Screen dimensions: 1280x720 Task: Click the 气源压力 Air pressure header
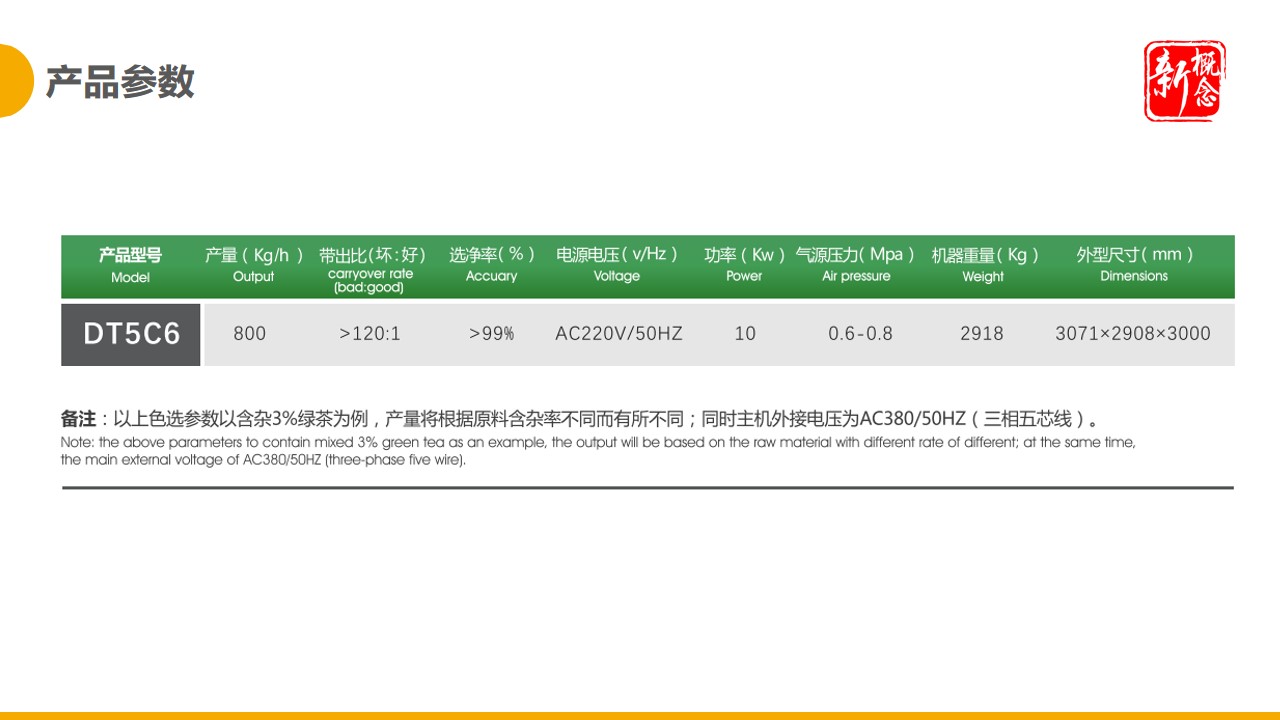click(x=856, y=266)
